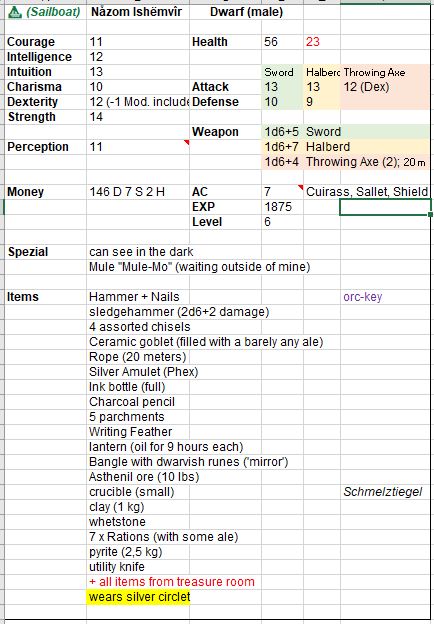Select the 'Dwarf (male)' cell

[246, 12]
